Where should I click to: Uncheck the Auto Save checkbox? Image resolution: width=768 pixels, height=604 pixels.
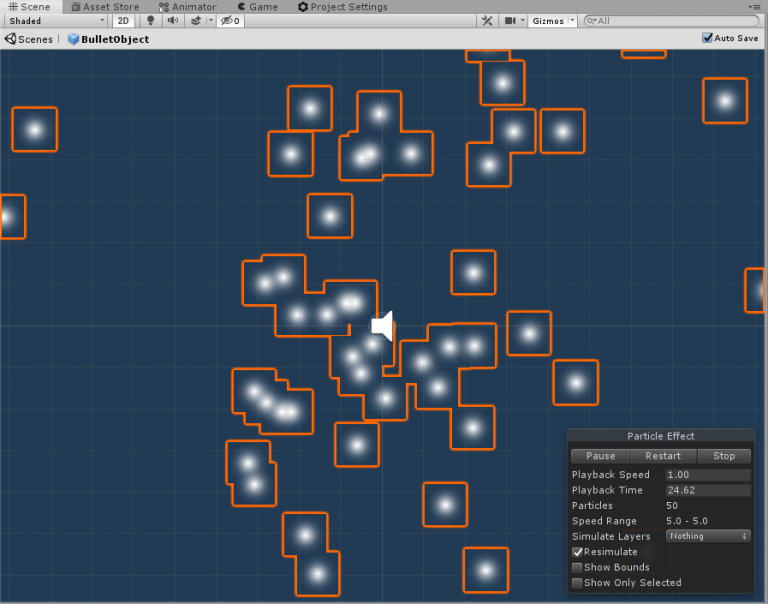[707, 38]
